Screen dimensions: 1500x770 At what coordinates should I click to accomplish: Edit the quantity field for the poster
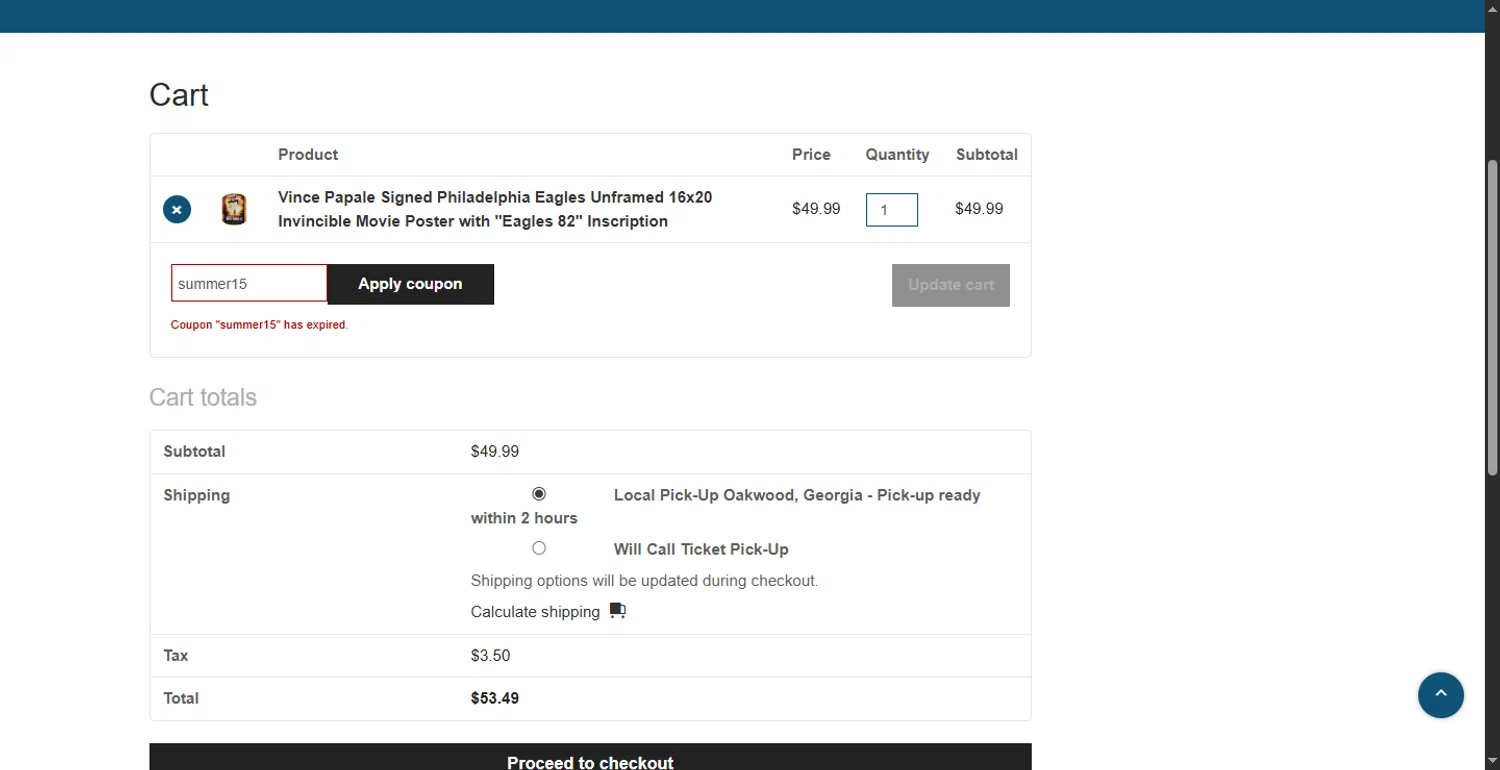892,210
